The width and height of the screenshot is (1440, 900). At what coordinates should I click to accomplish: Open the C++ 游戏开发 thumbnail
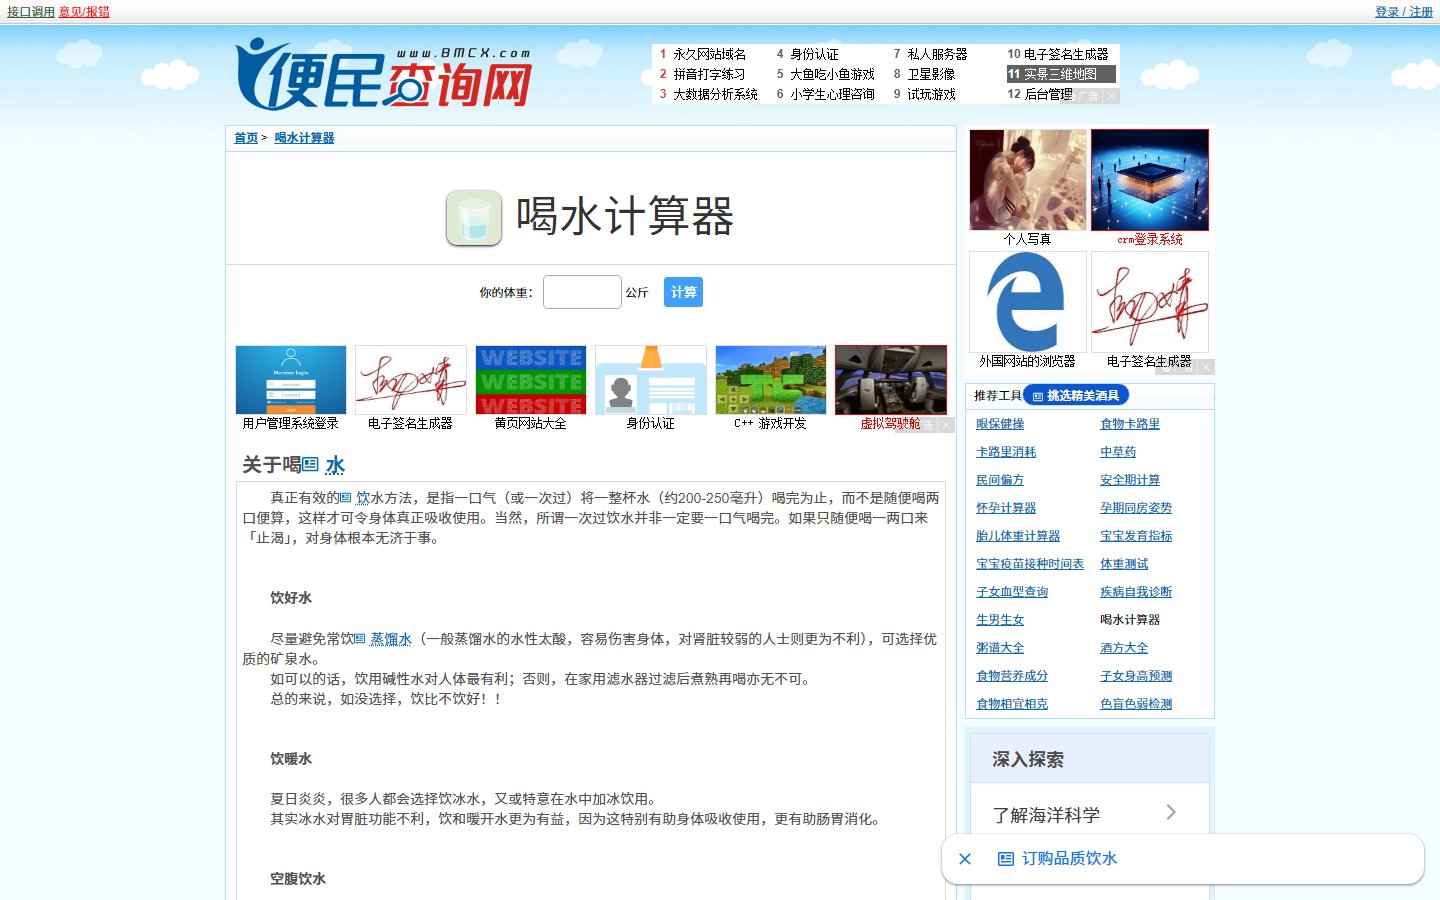coord(771,380)
